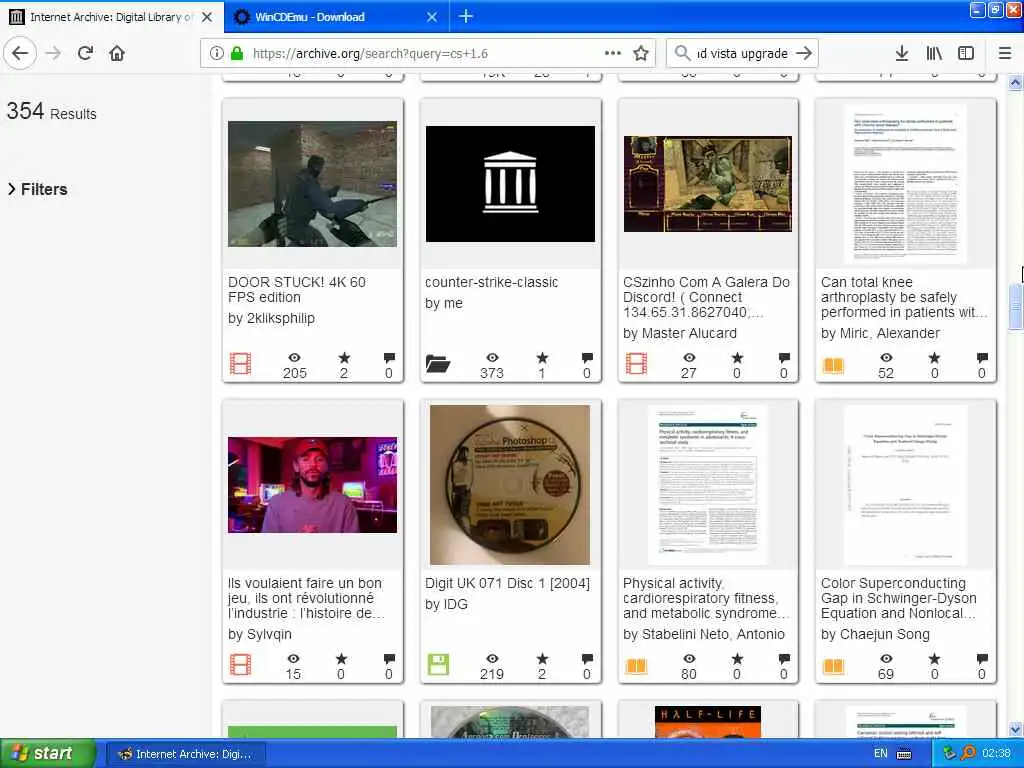Click the Photoshop disc thumbnail
Viewport: 1024px width, 768px height.
510,485
